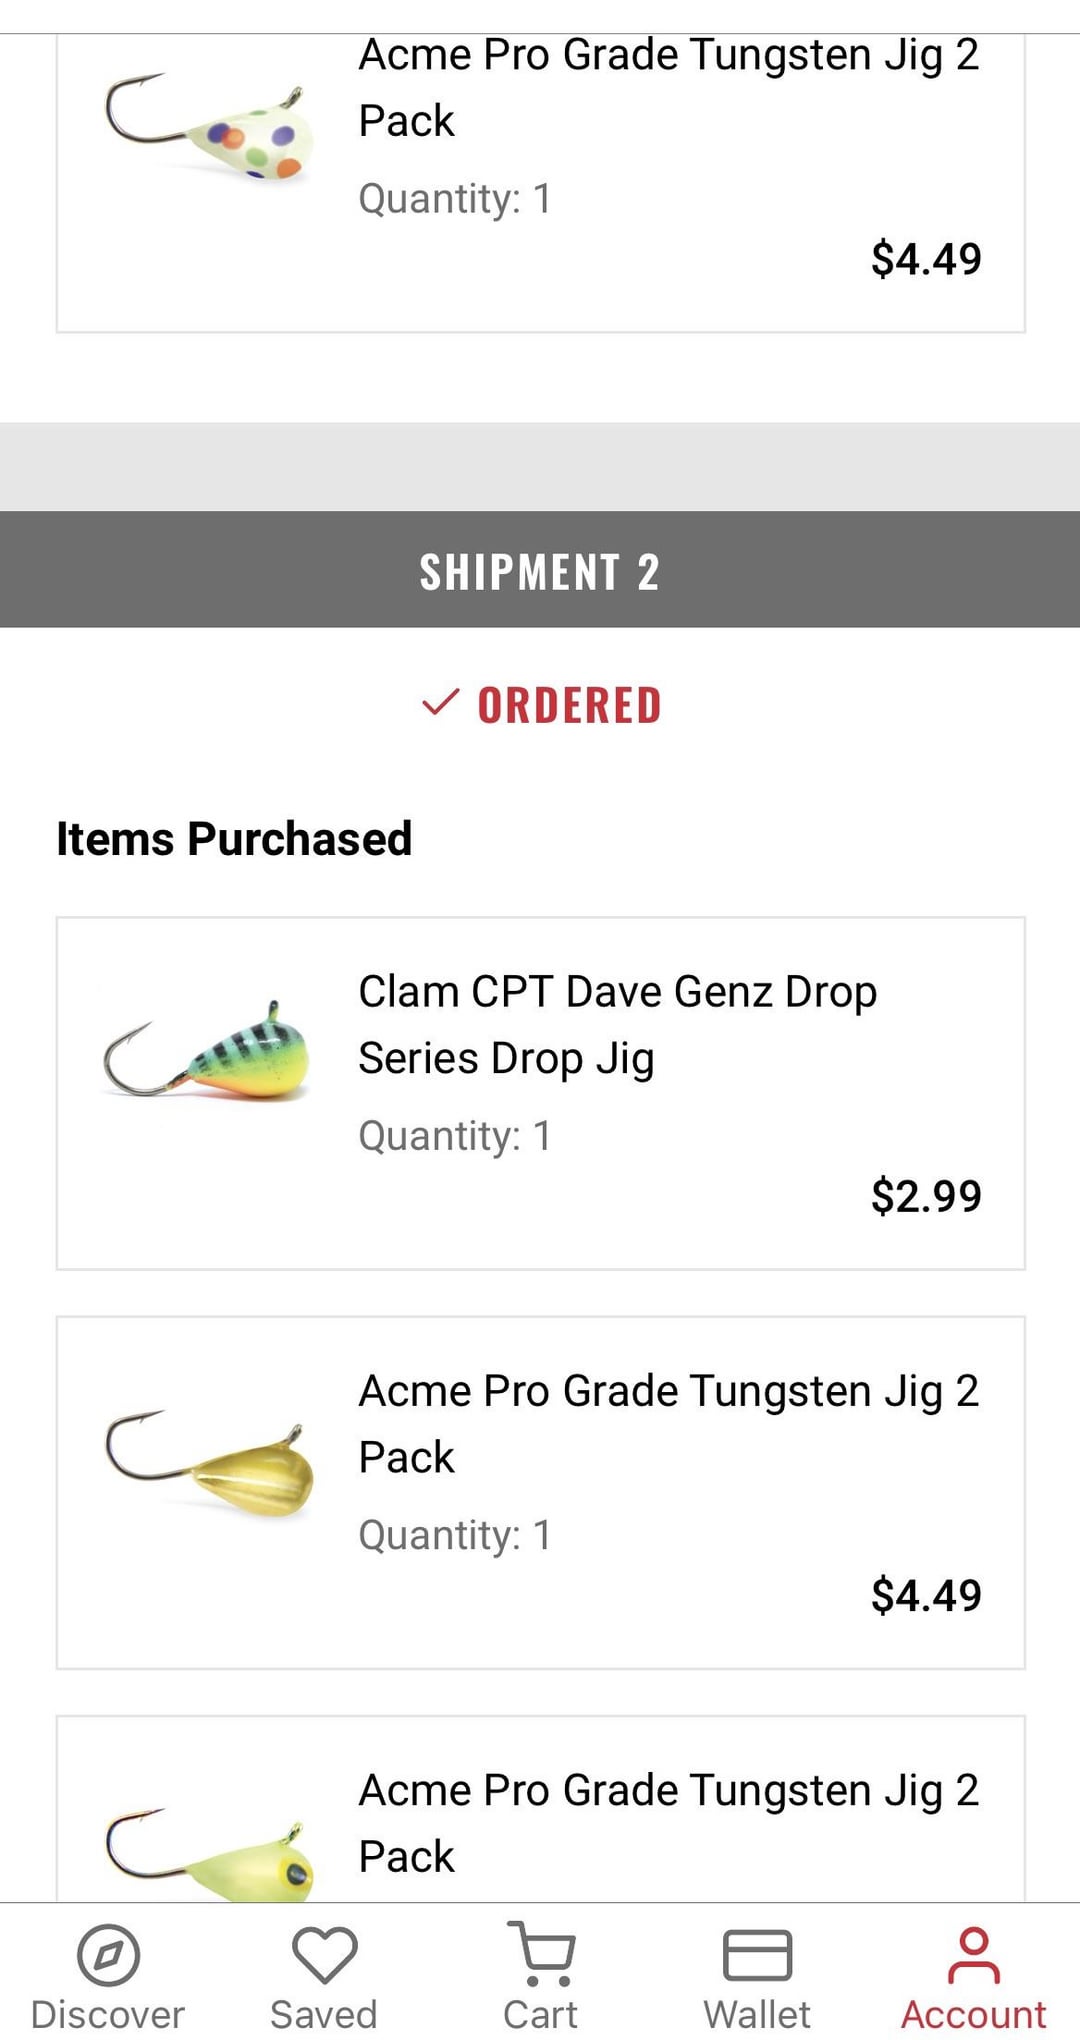Screen dimensions: 1080x2040
Task: Tap the red Ordered checkmark icon
Action: (x=441, y=703)
